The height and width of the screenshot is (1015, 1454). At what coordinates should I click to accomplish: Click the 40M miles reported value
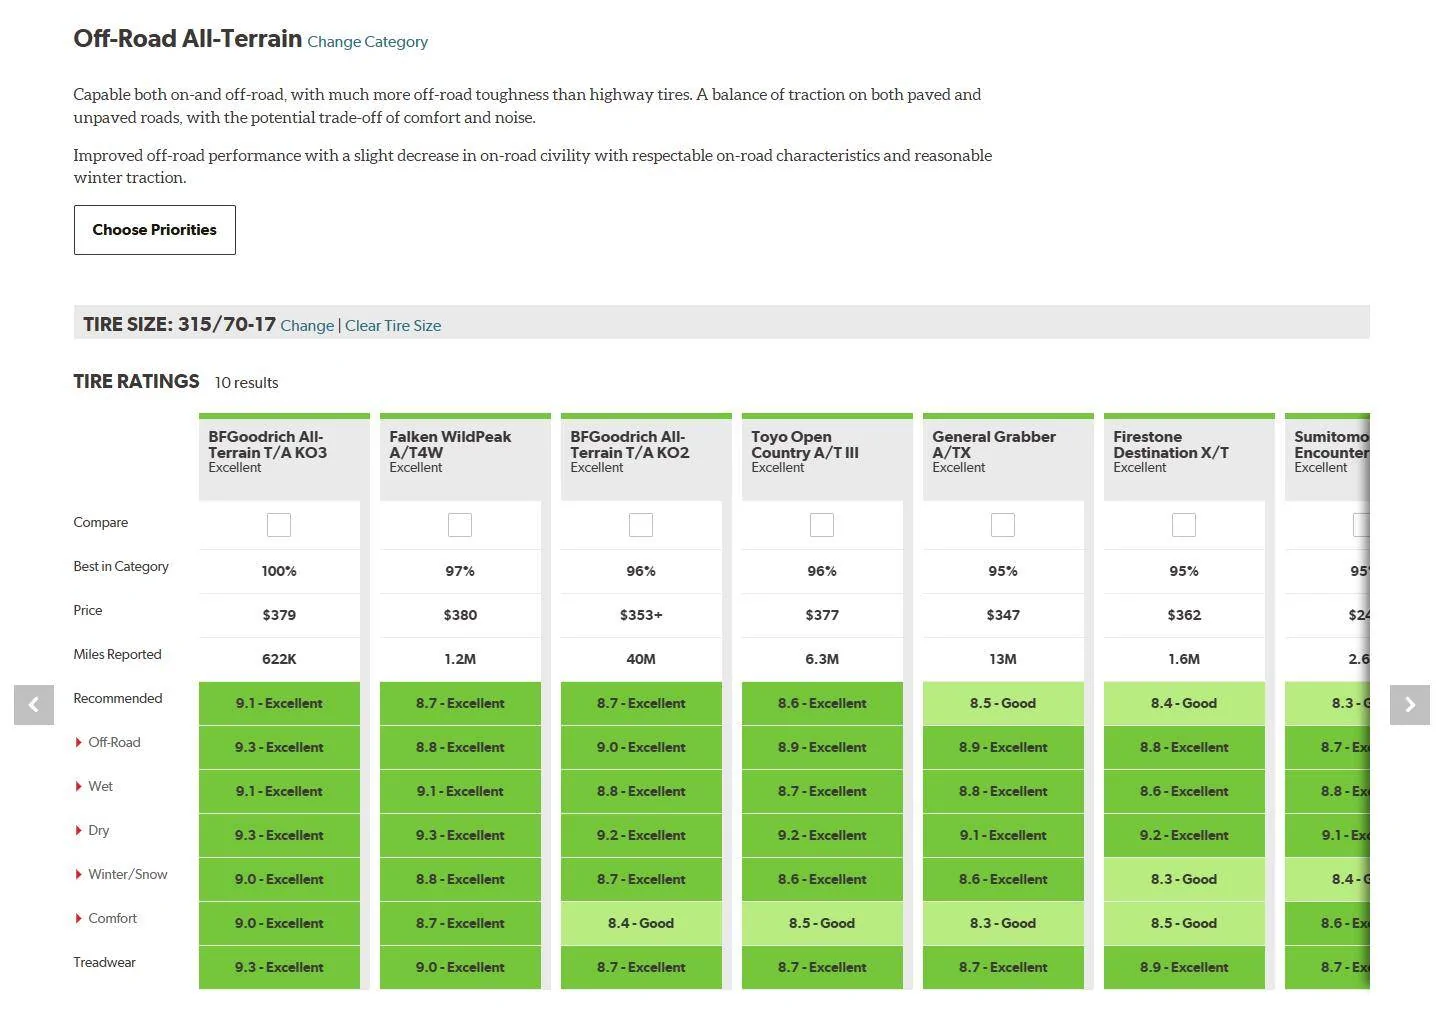(641, 659)
